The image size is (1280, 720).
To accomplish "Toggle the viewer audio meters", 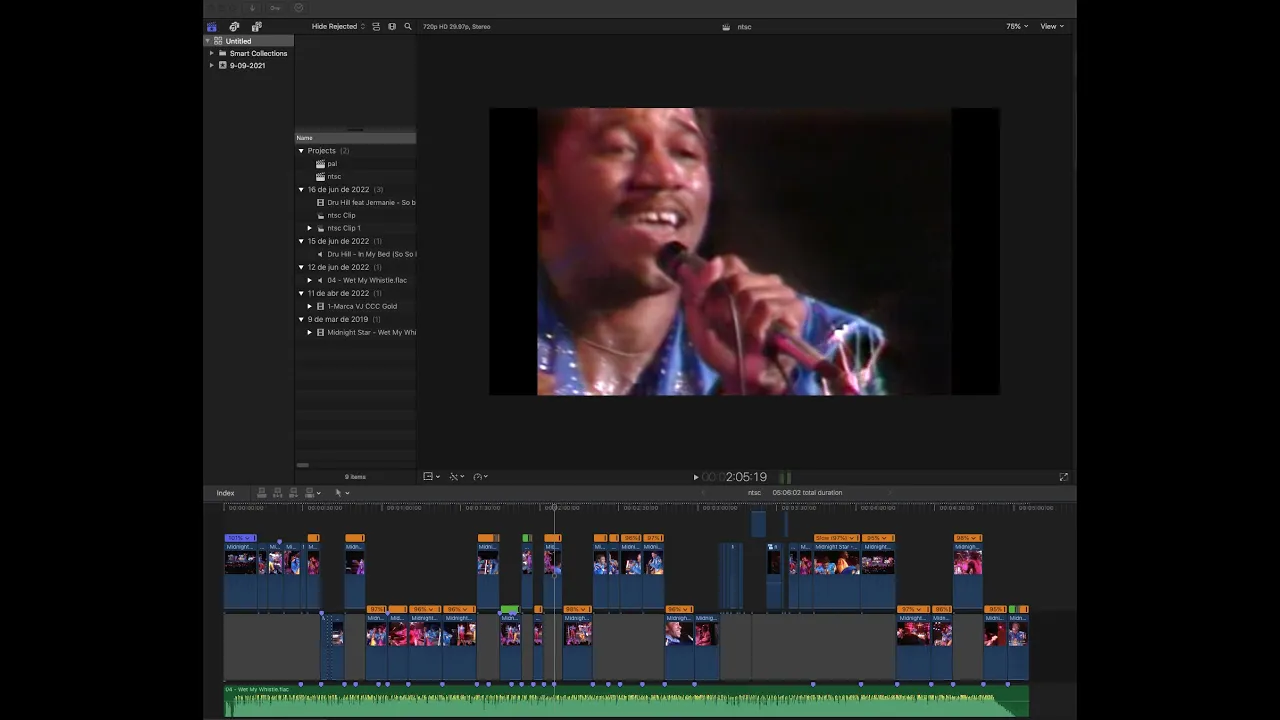I will (785, 477).
